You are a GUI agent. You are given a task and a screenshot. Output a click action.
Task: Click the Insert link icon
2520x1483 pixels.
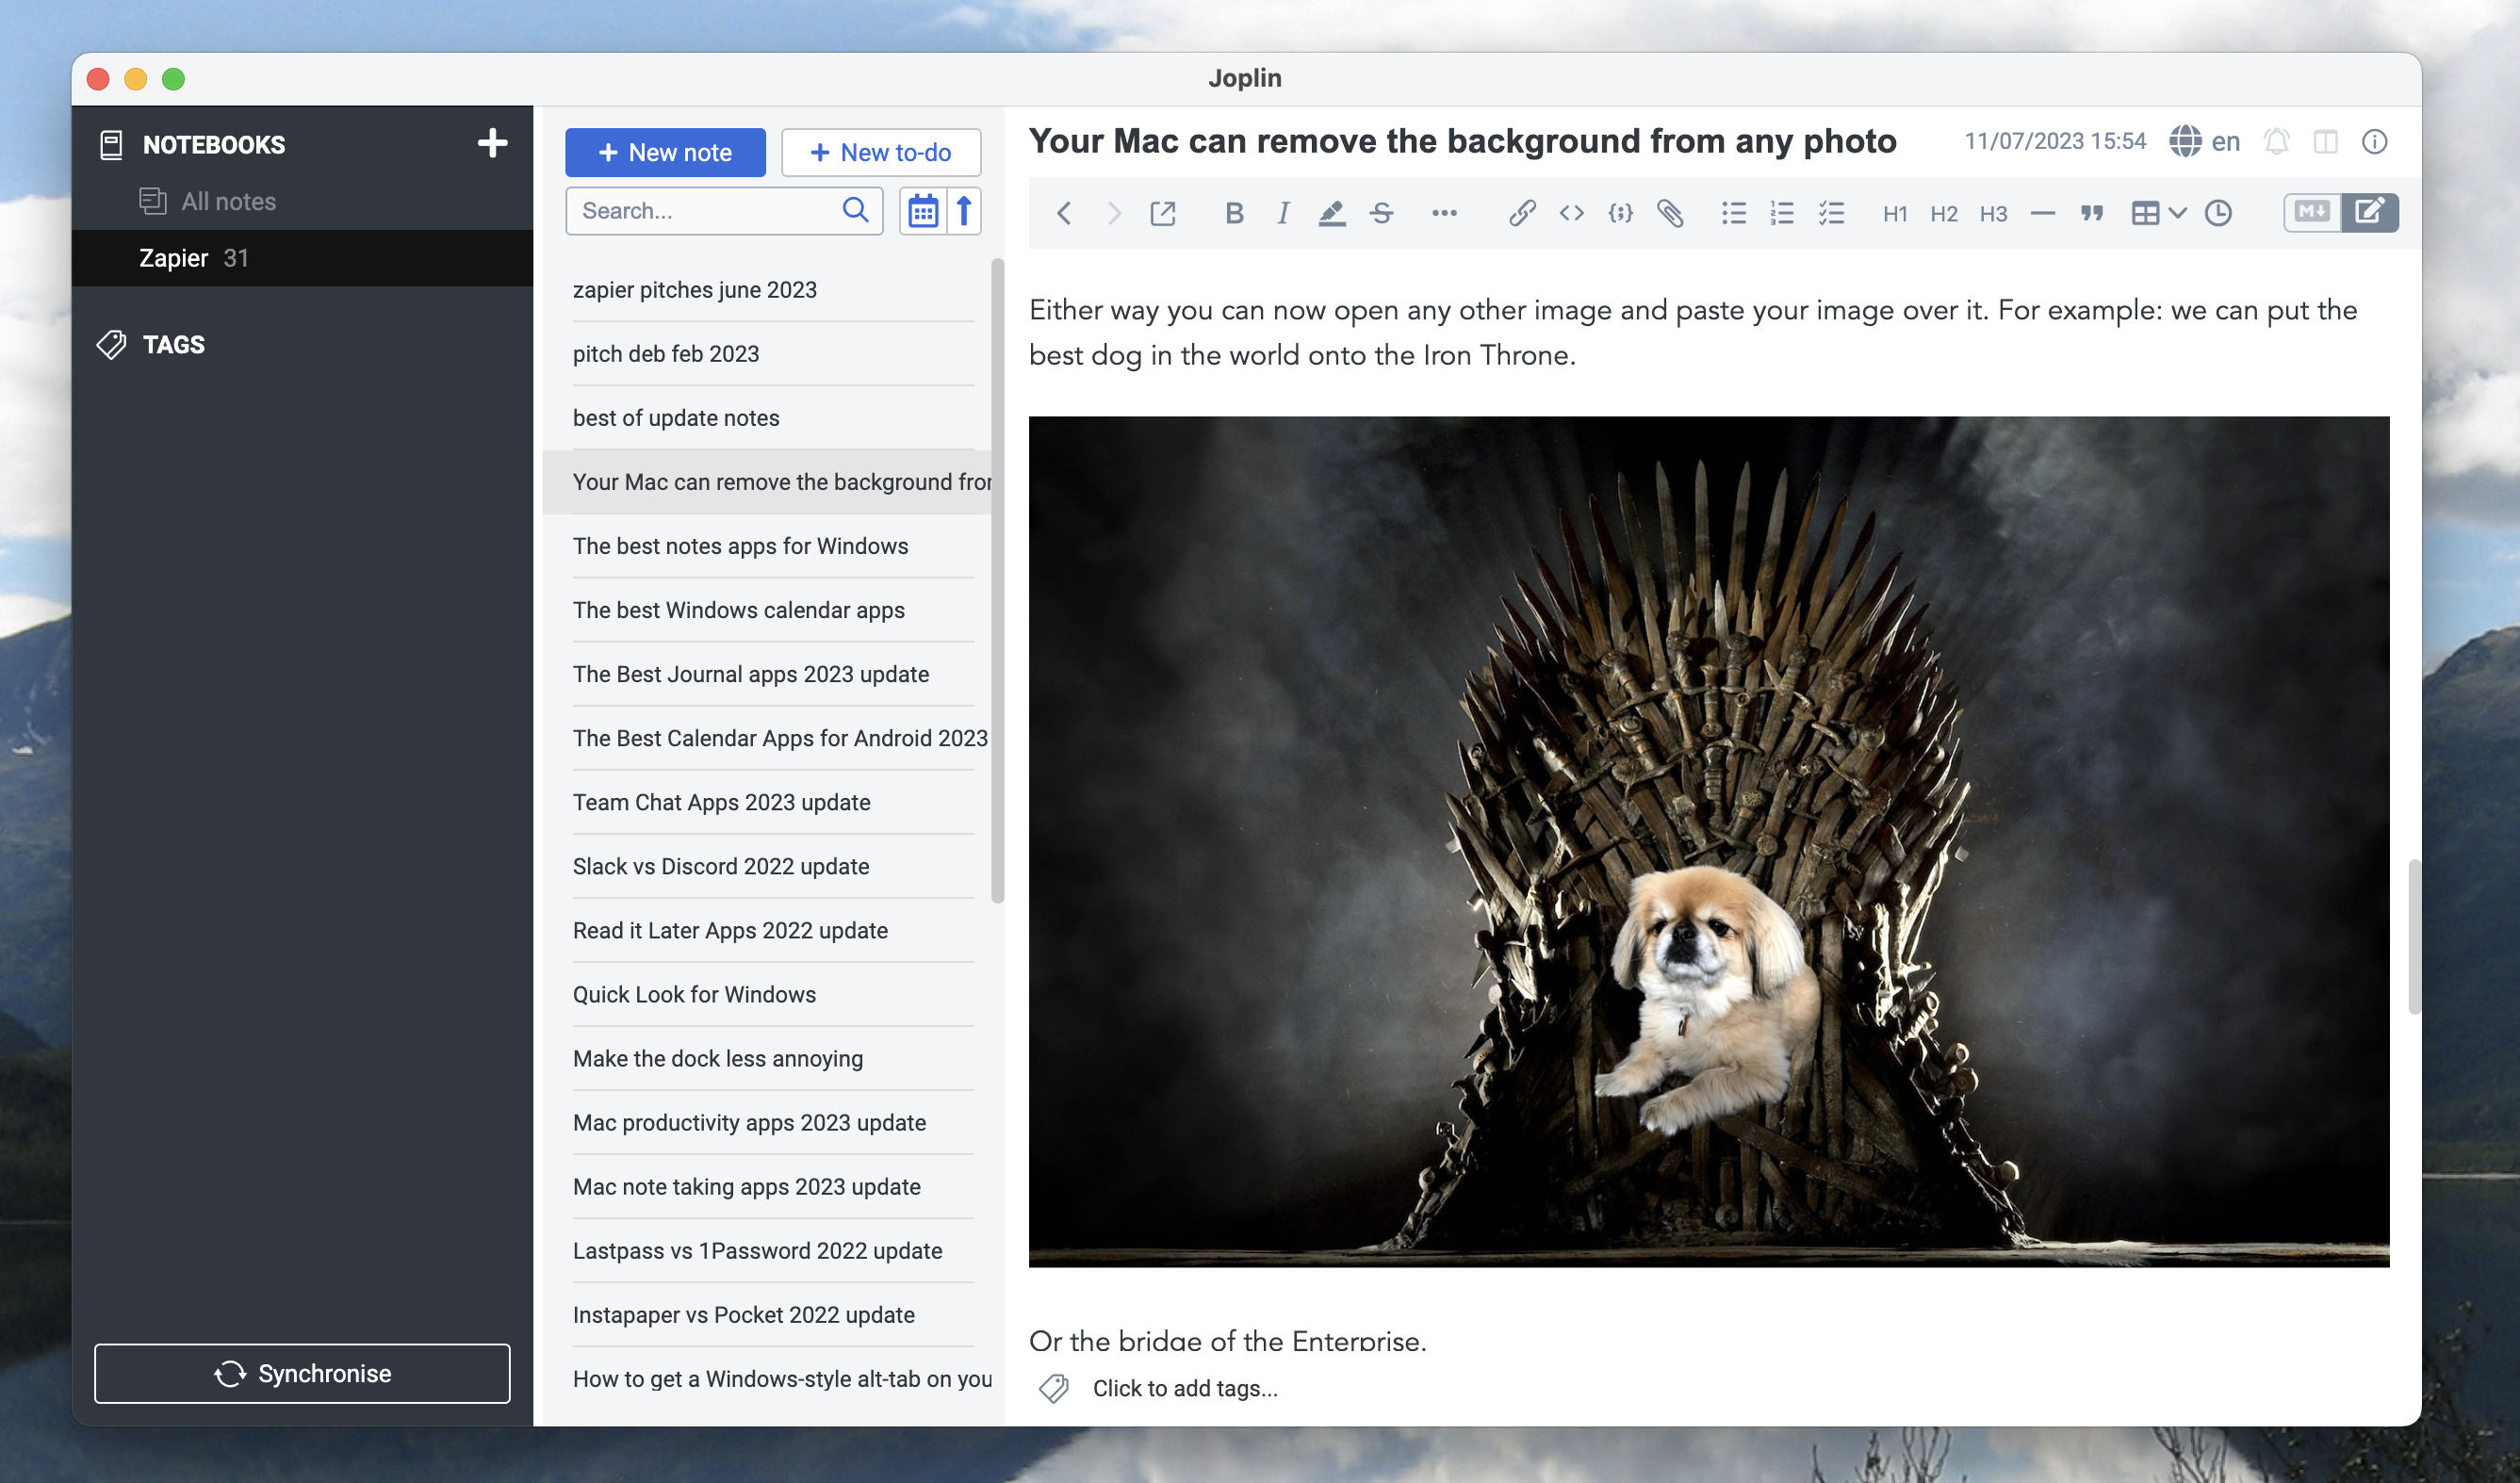(x=1515, y=210)
